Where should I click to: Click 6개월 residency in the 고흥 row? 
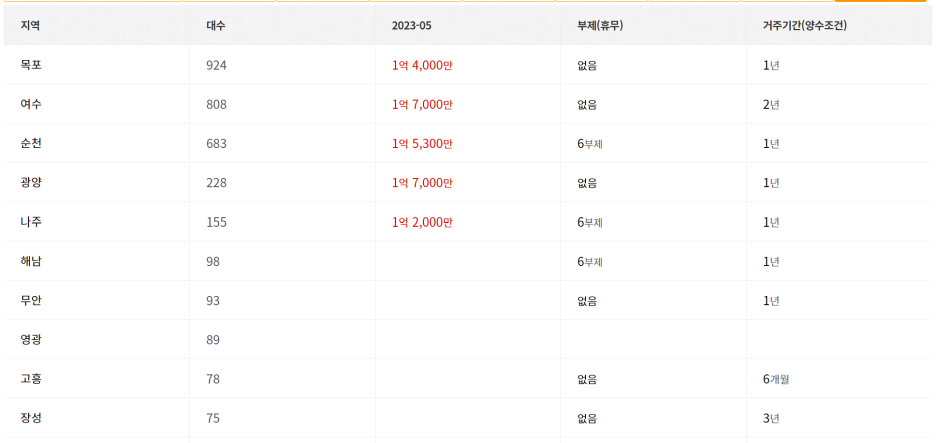click(x=776, y=380)
